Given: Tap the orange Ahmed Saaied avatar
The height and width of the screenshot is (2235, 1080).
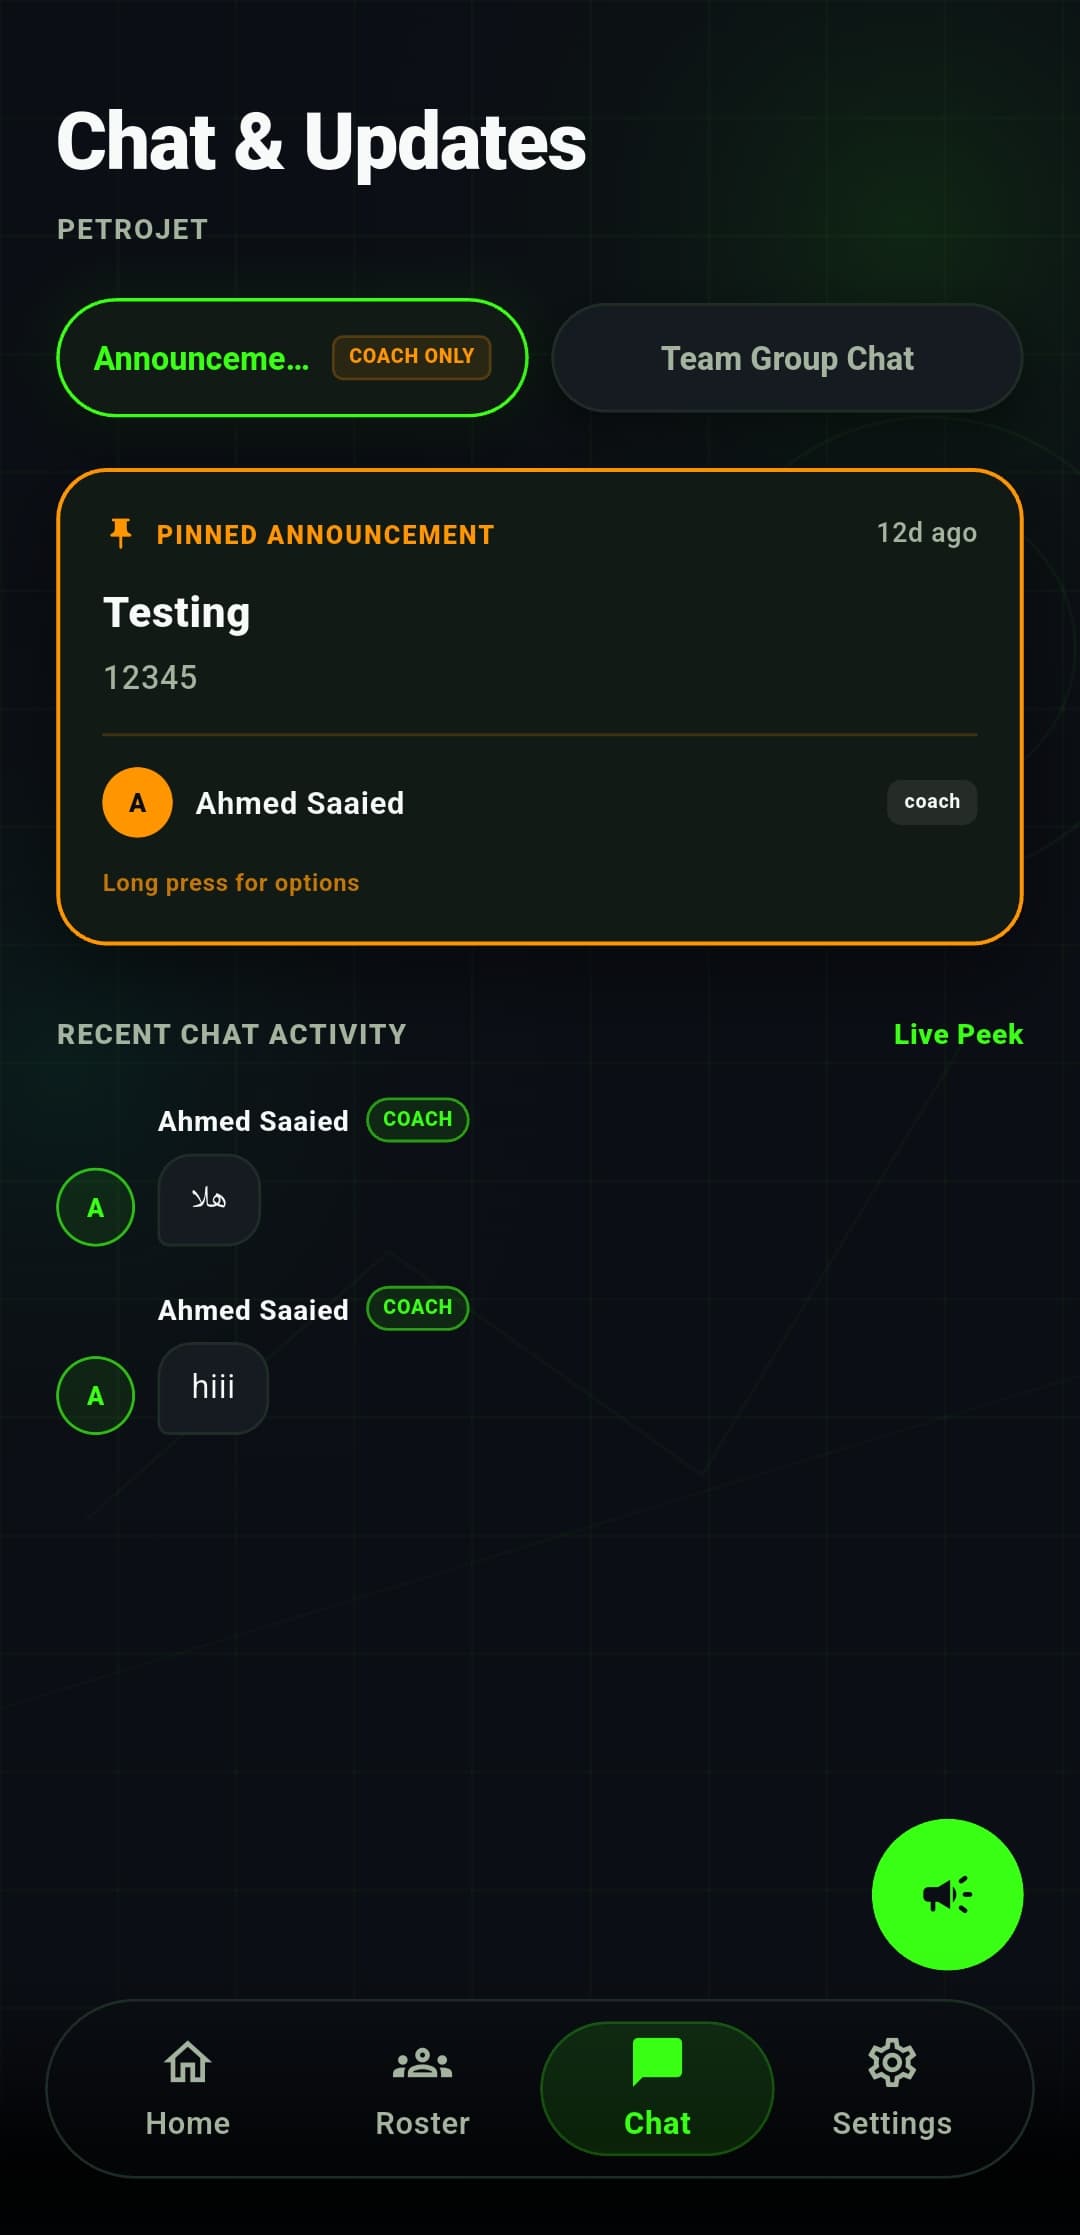Looking at the screenshot, I should [137, 802].
